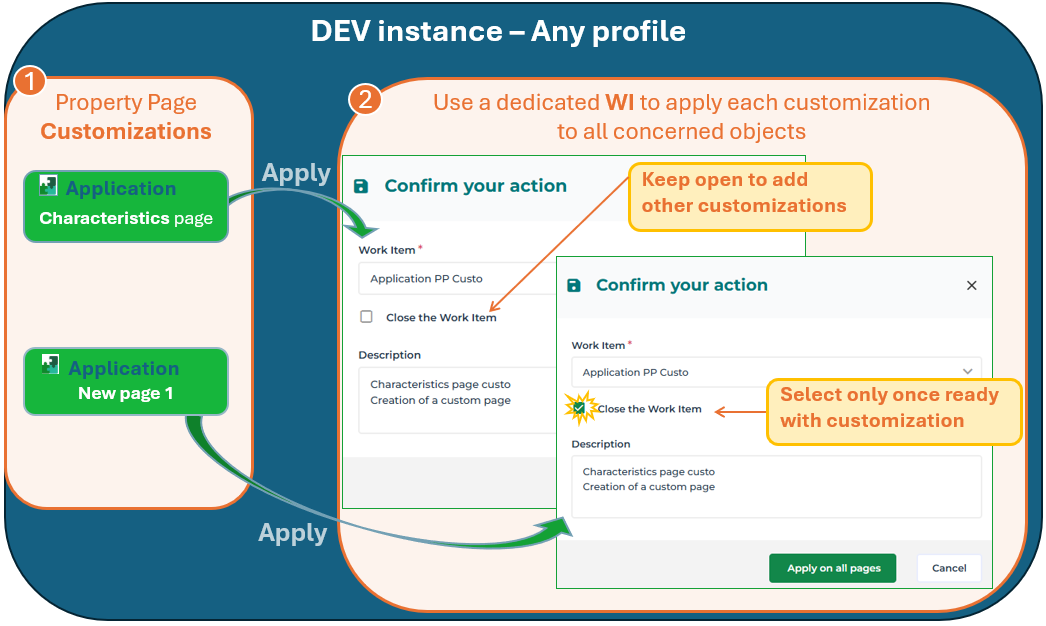Click the yellow Select only once ready callout

click(893, 408)
